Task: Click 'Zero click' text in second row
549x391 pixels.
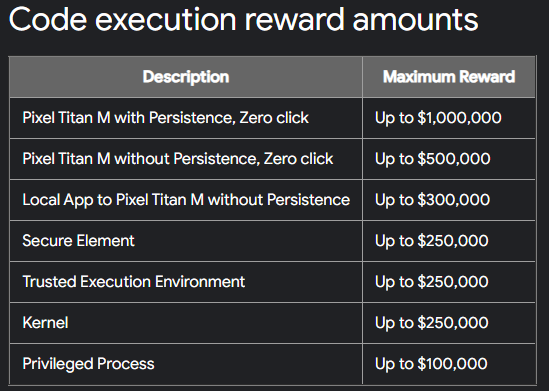Action: click(298, 159)
